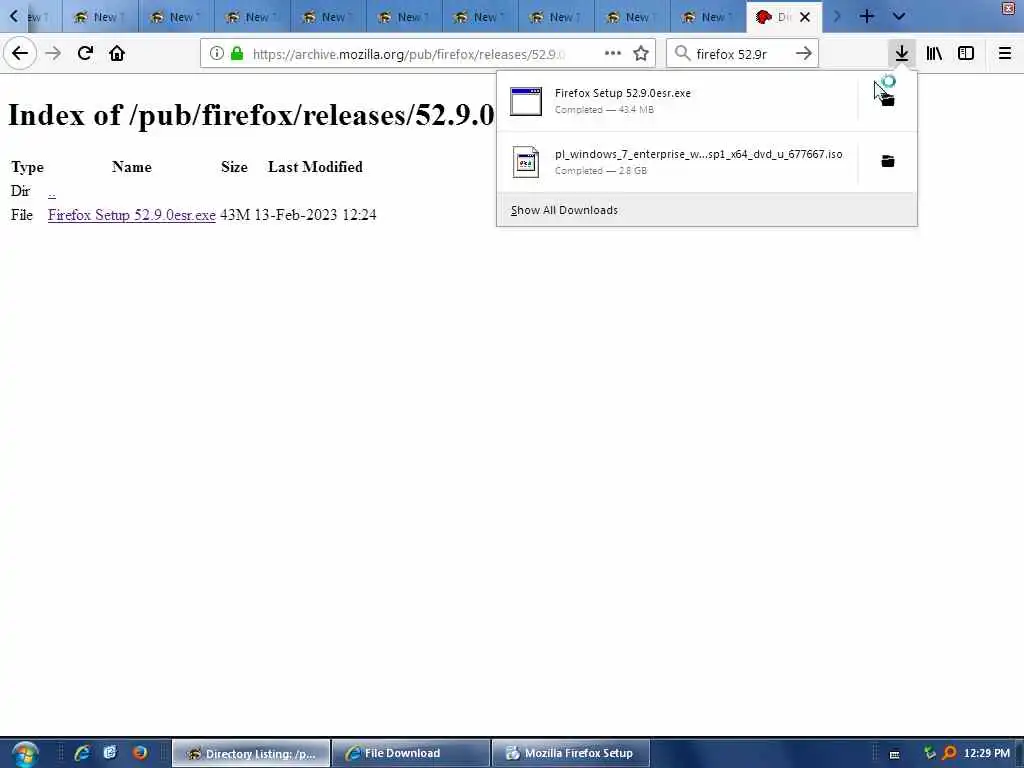Reload the current page
Screen dimensions: 1024x768
[x=85, y=54]
